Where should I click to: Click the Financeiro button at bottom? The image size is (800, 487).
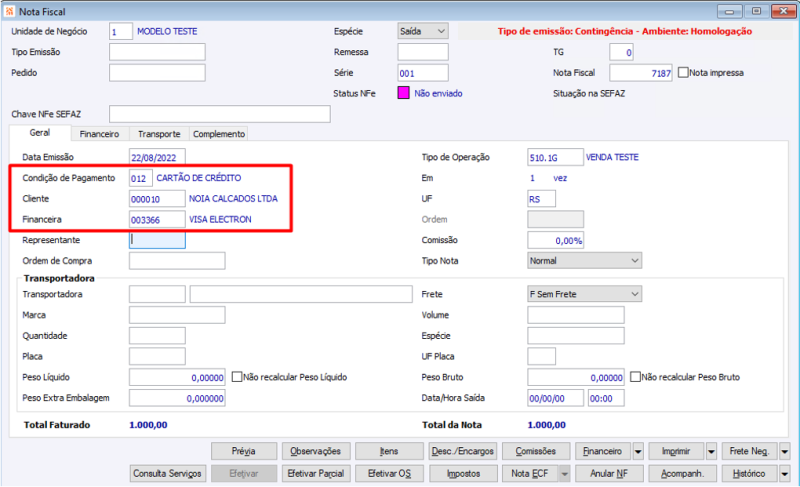coord(603,451)
